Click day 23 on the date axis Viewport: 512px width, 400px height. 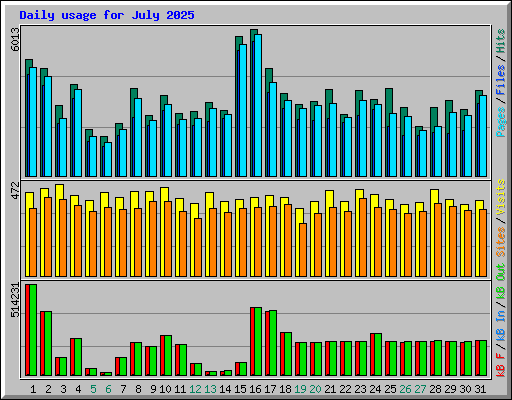[x=360, y=389]
